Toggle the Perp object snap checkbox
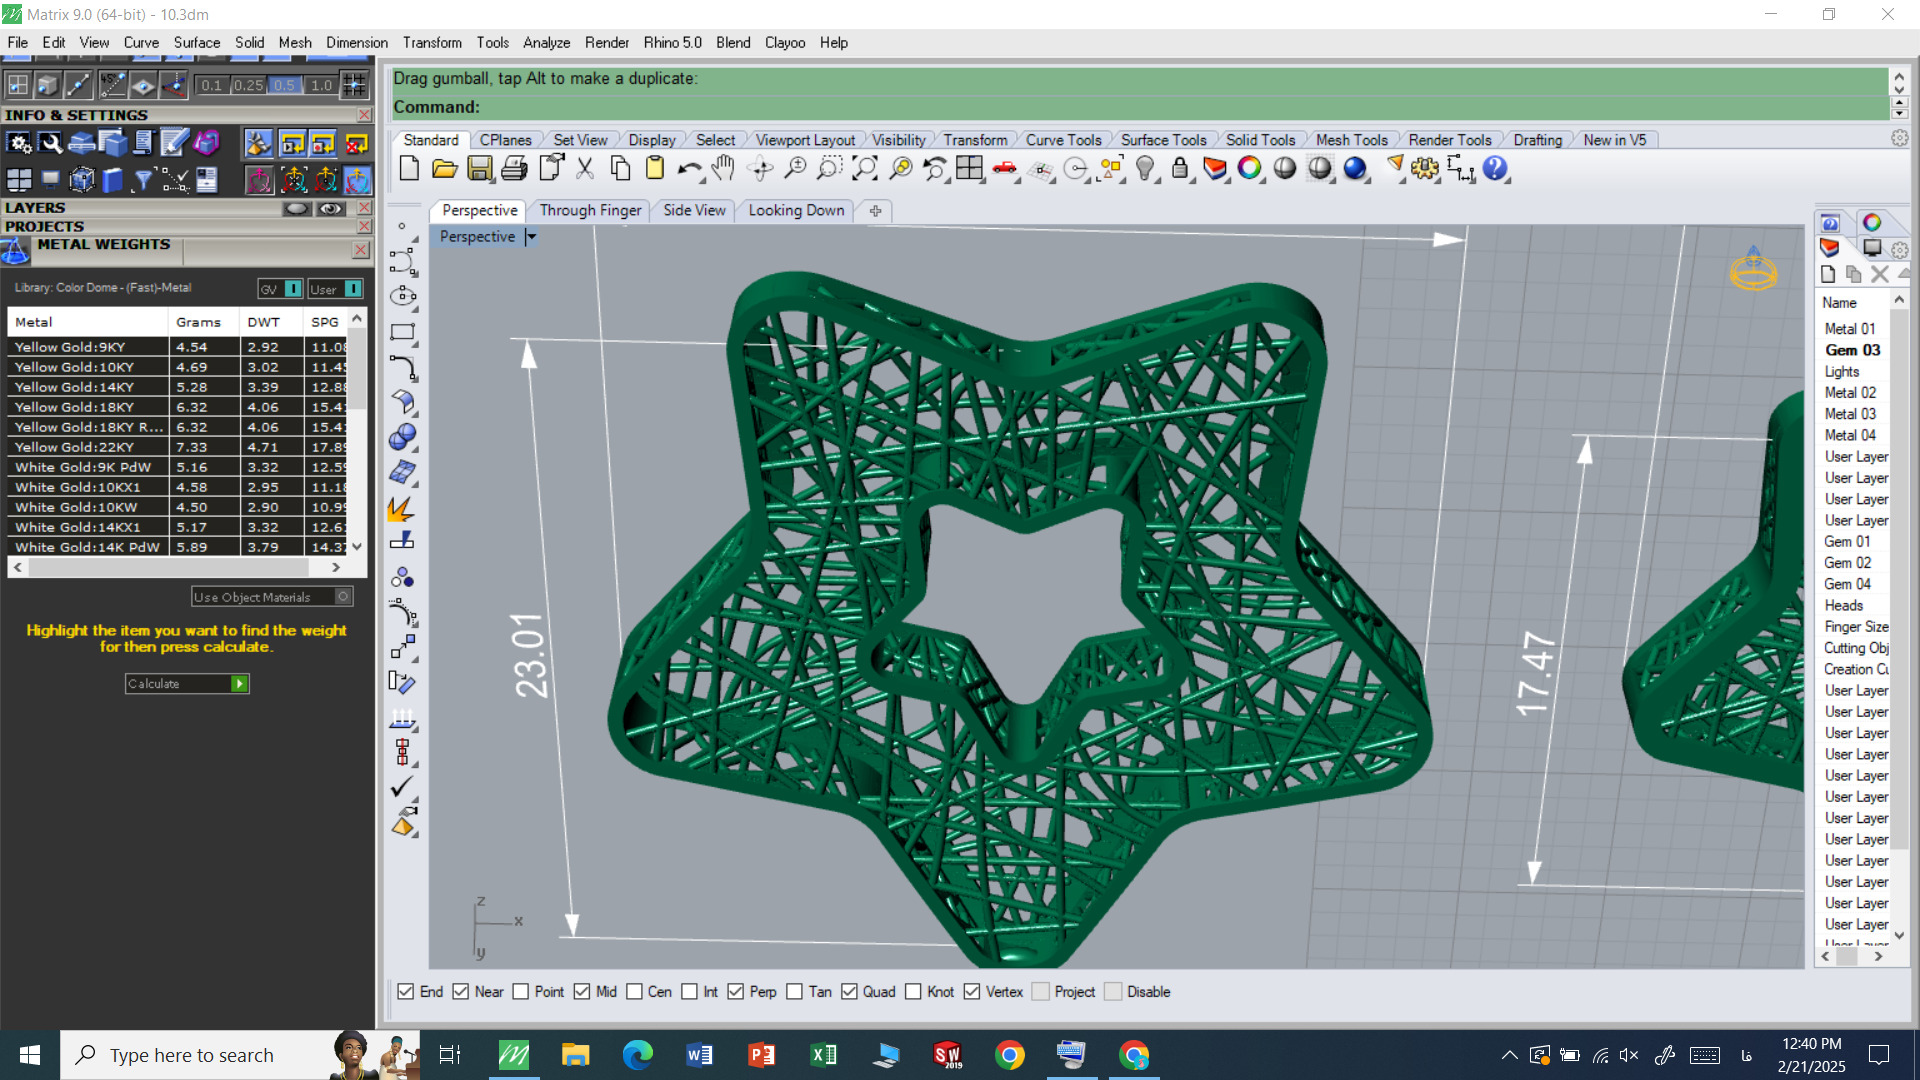 click(x=735, y=991)
